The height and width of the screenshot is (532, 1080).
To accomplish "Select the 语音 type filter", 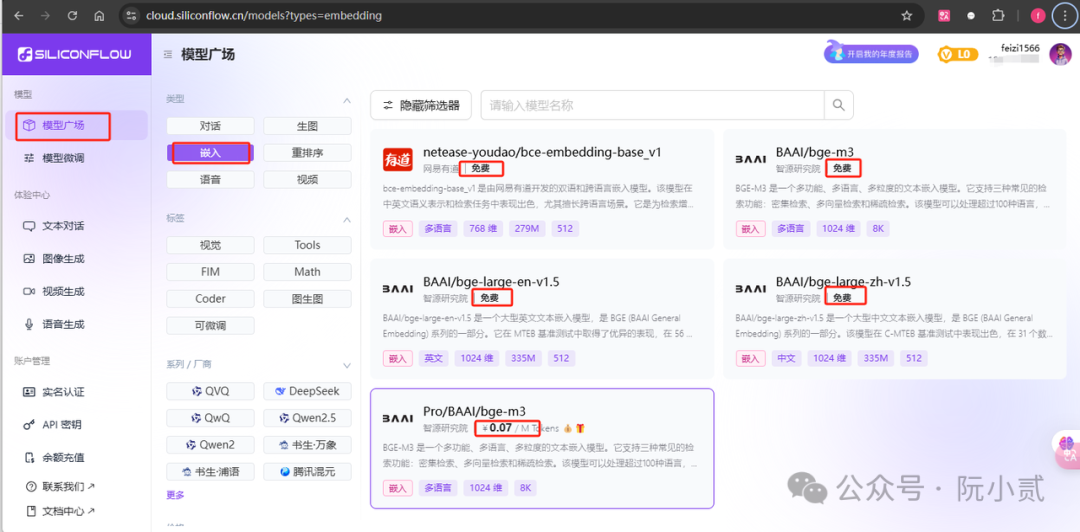I will point(210,180).
